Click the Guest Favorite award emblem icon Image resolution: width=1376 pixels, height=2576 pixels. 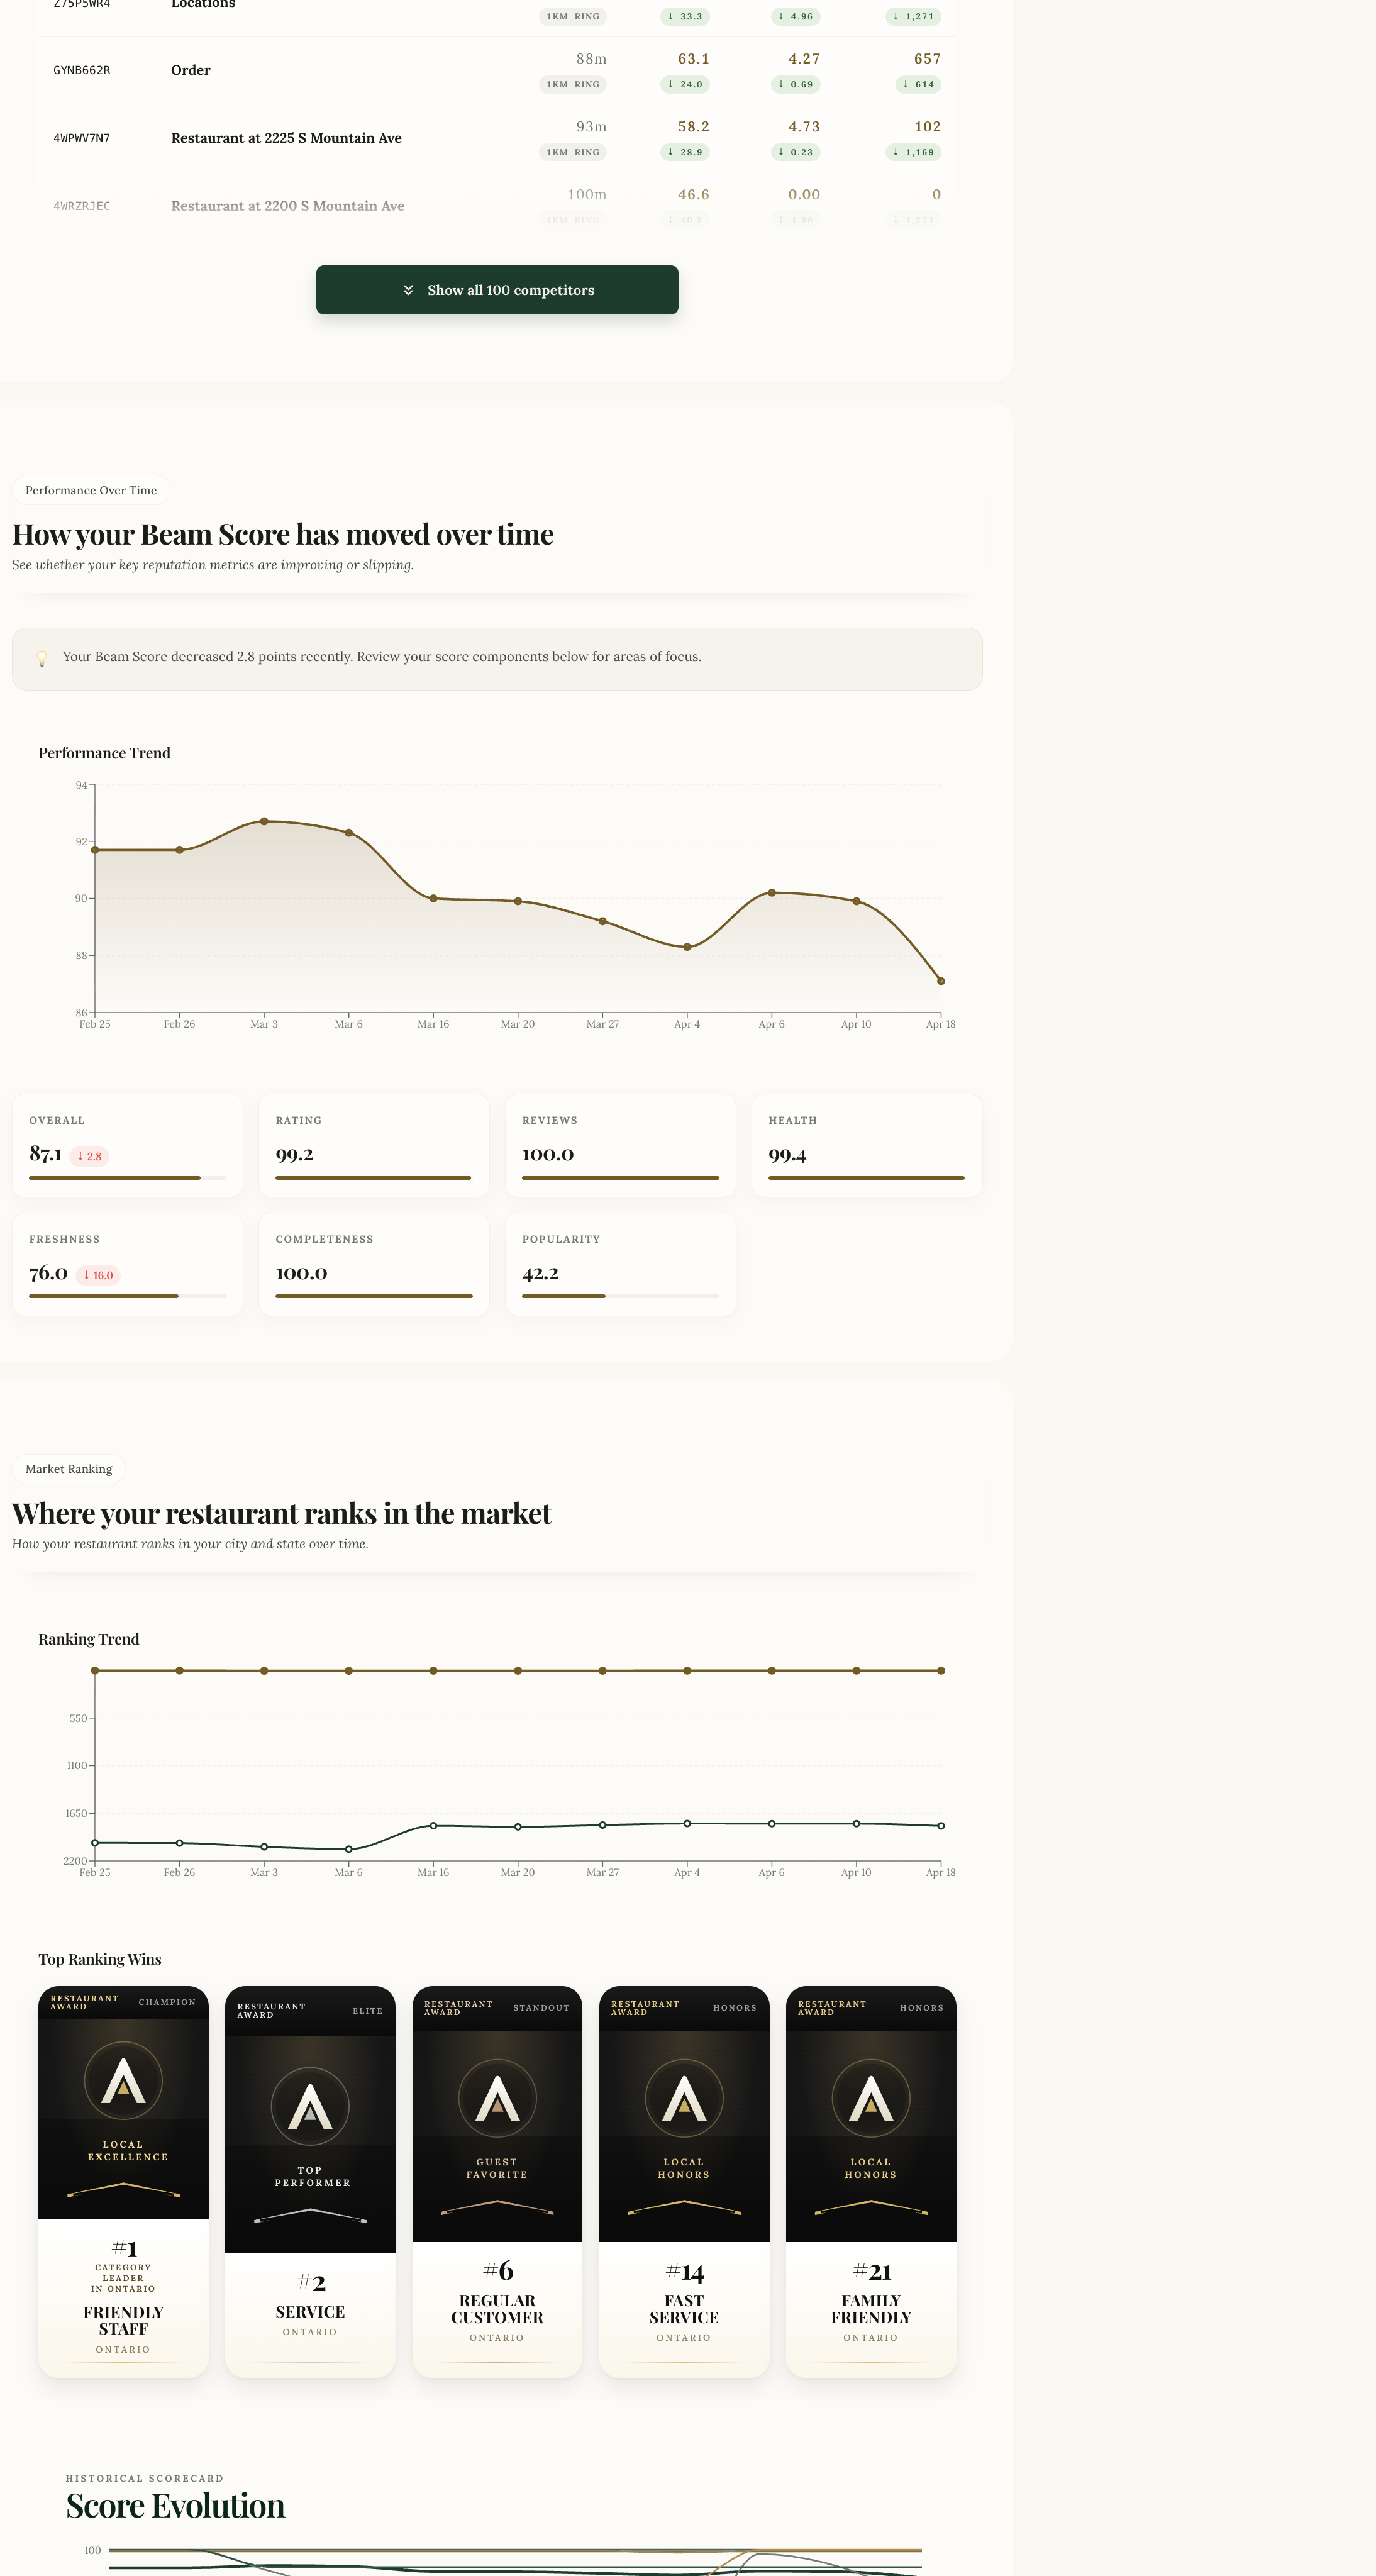[497, 2097]
